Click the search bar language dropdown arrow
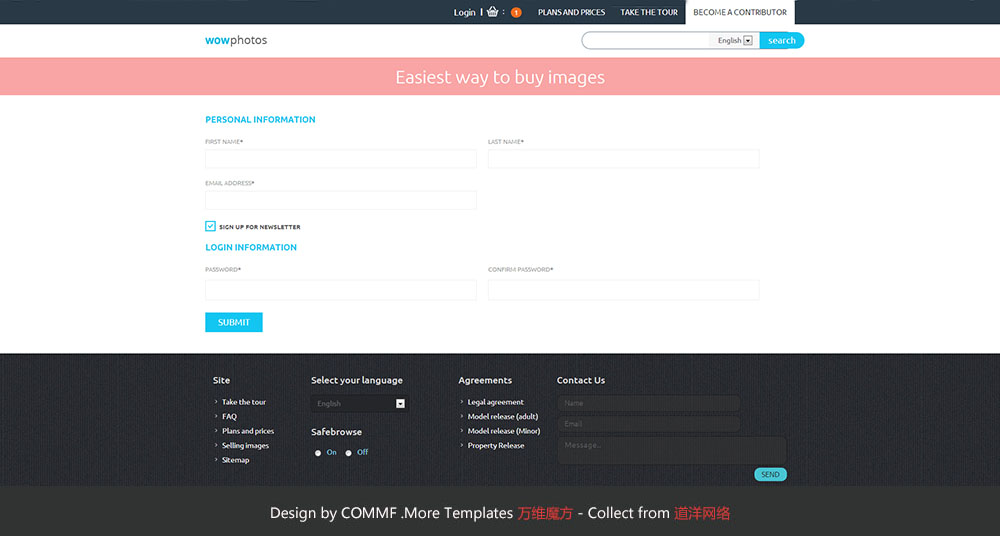The width and height of the screenshot is (1000, 536). [x=748, y=41]
